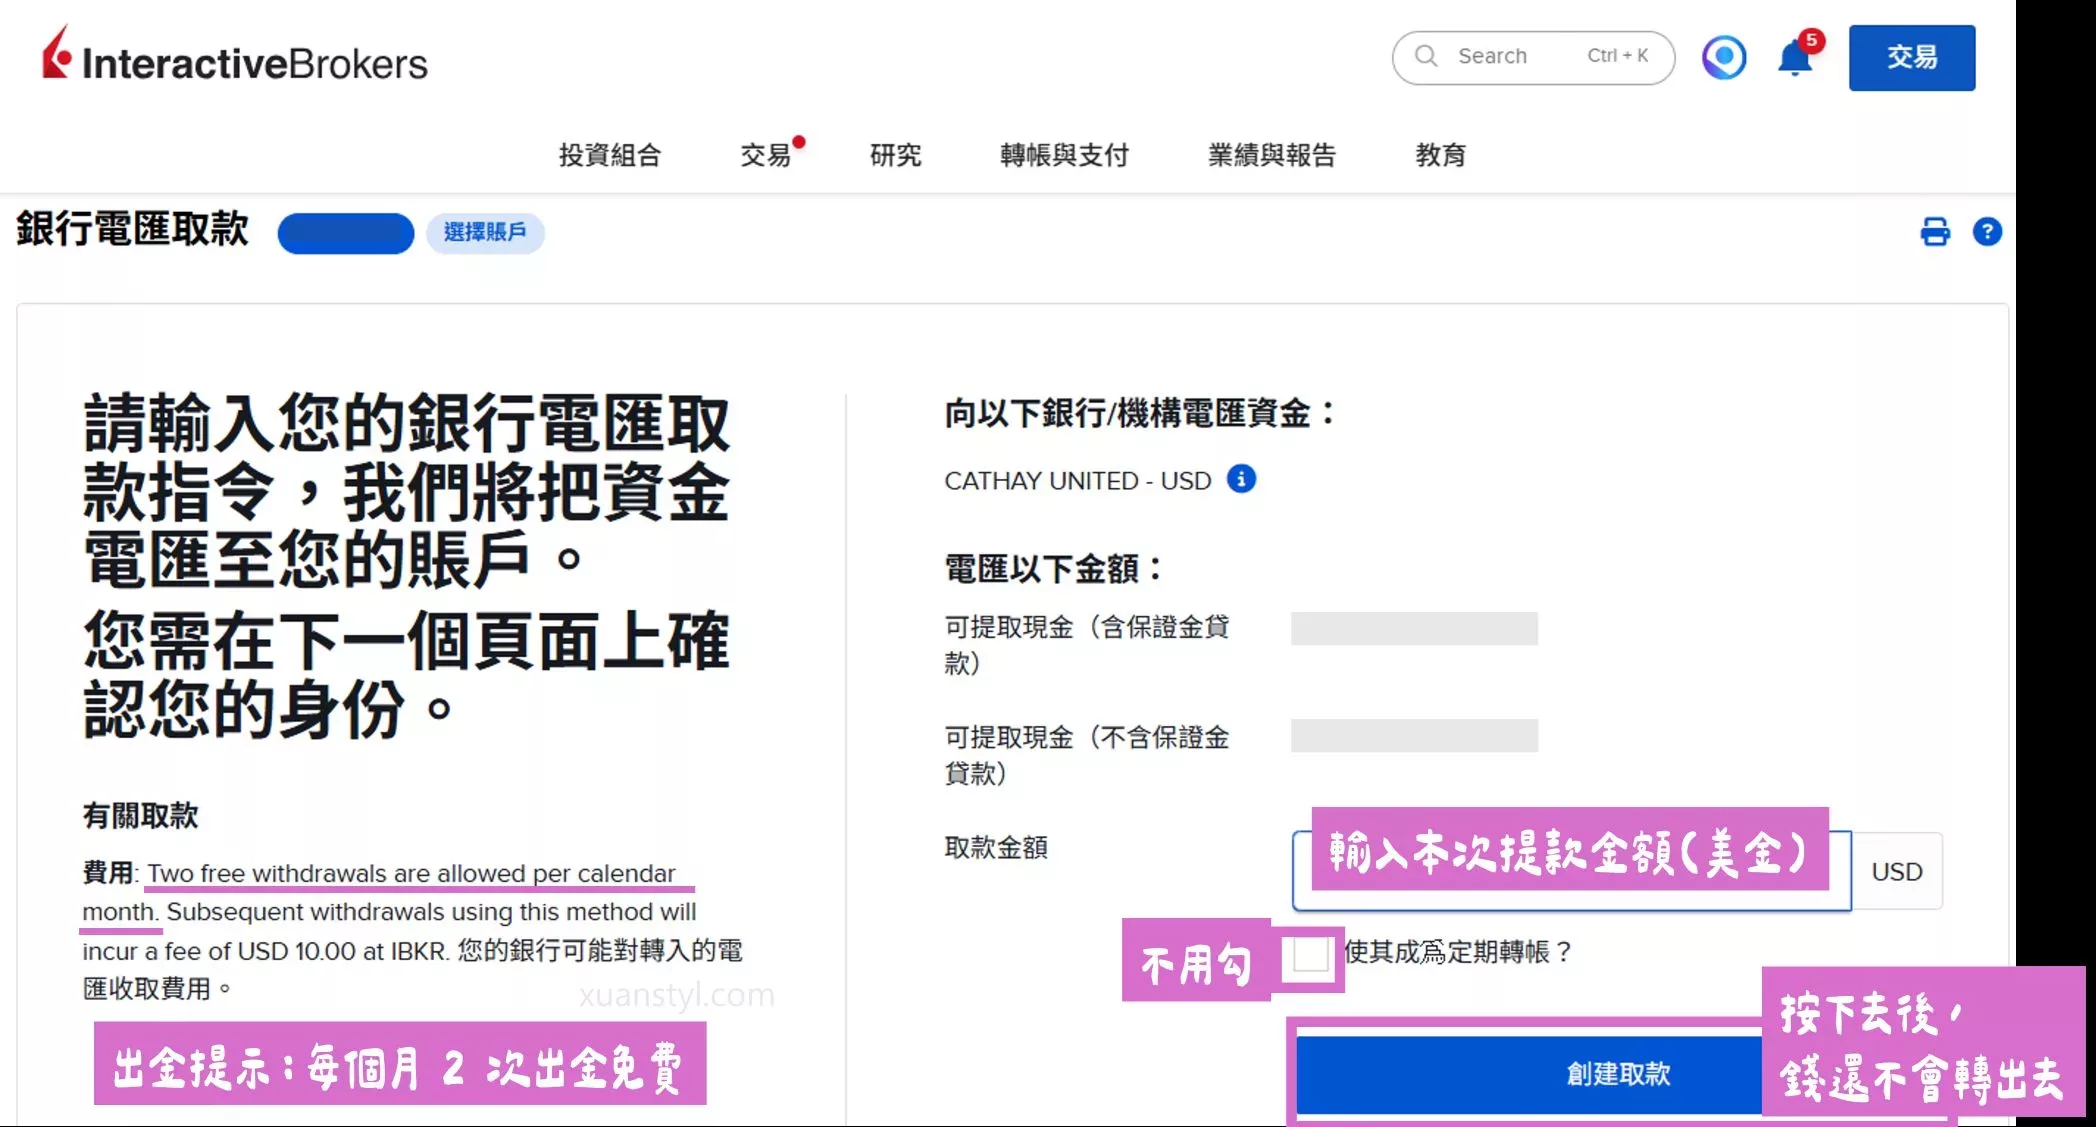Click the blue 交易 button in the header

coord(1911,57)
